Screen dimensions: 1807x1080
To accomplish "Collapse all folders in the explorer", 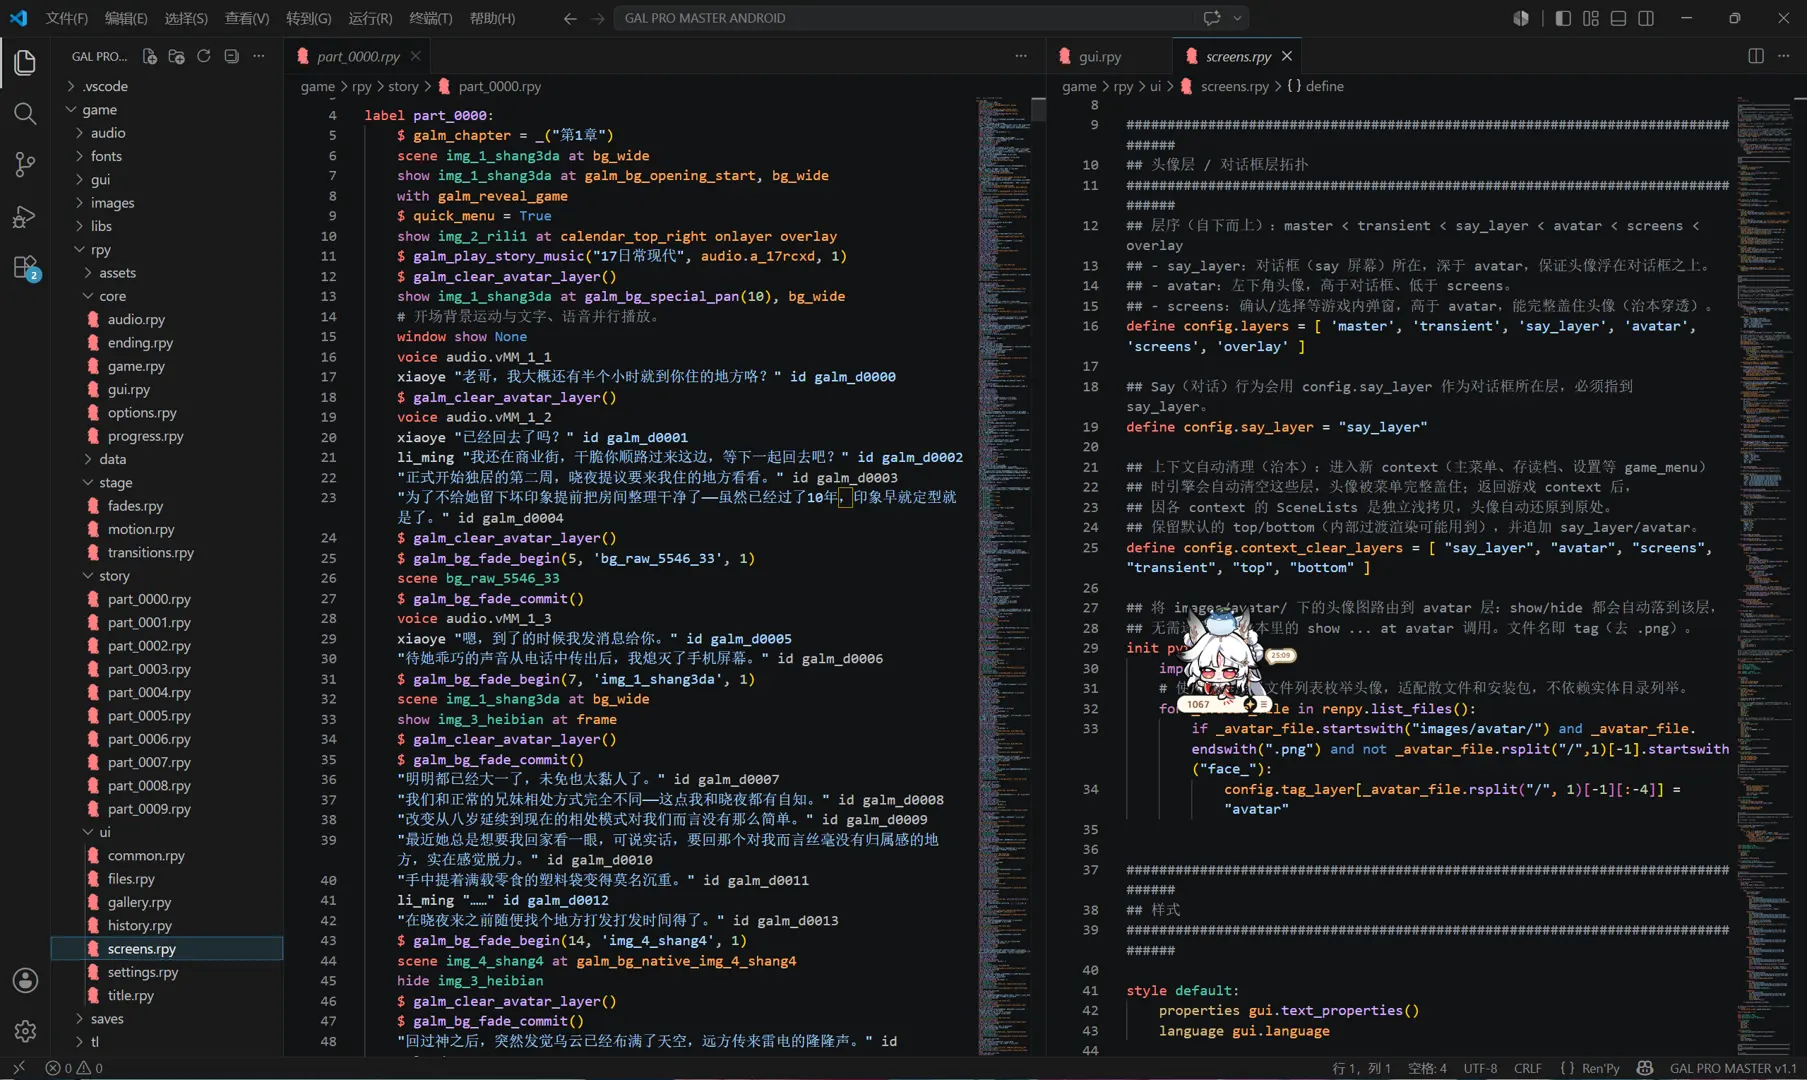I will [231, 56].
